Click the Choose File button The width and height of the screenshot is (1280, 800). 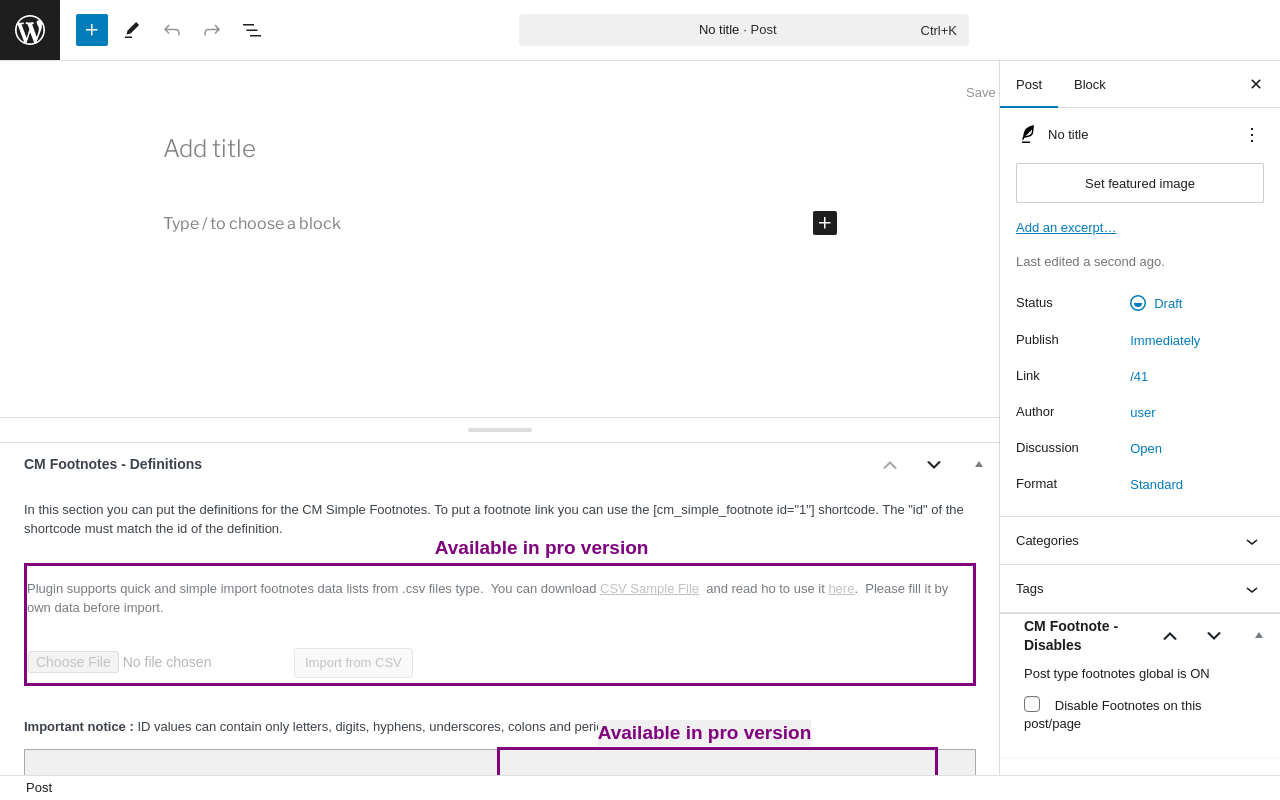tap(73, 662)
